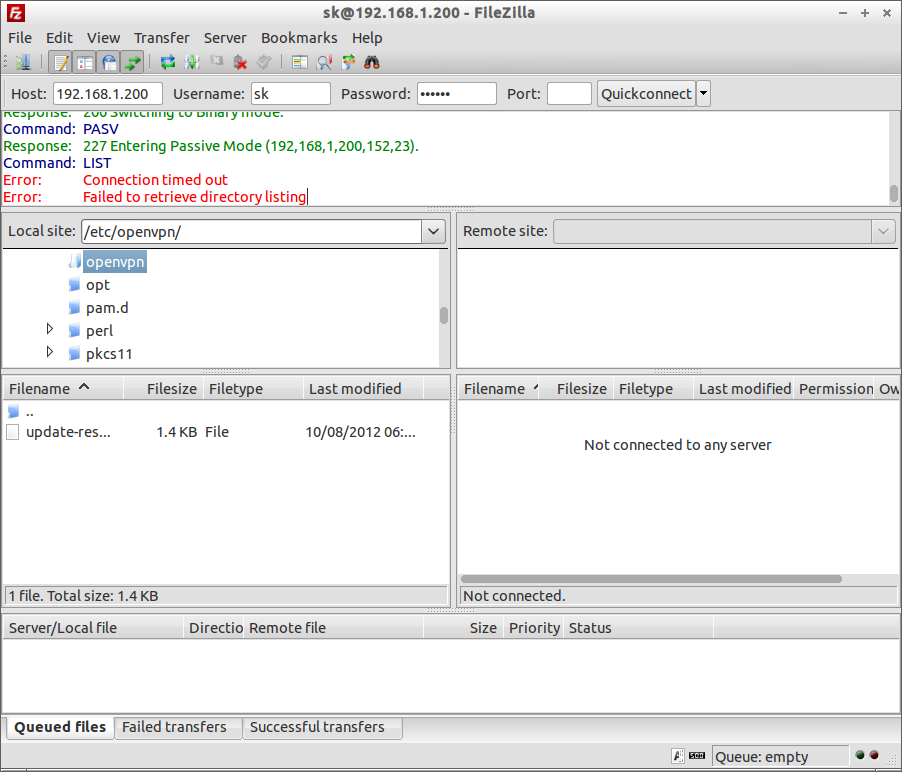Open the View menu
The height and width of the screenshot is (772, 902).
[104, 38]
